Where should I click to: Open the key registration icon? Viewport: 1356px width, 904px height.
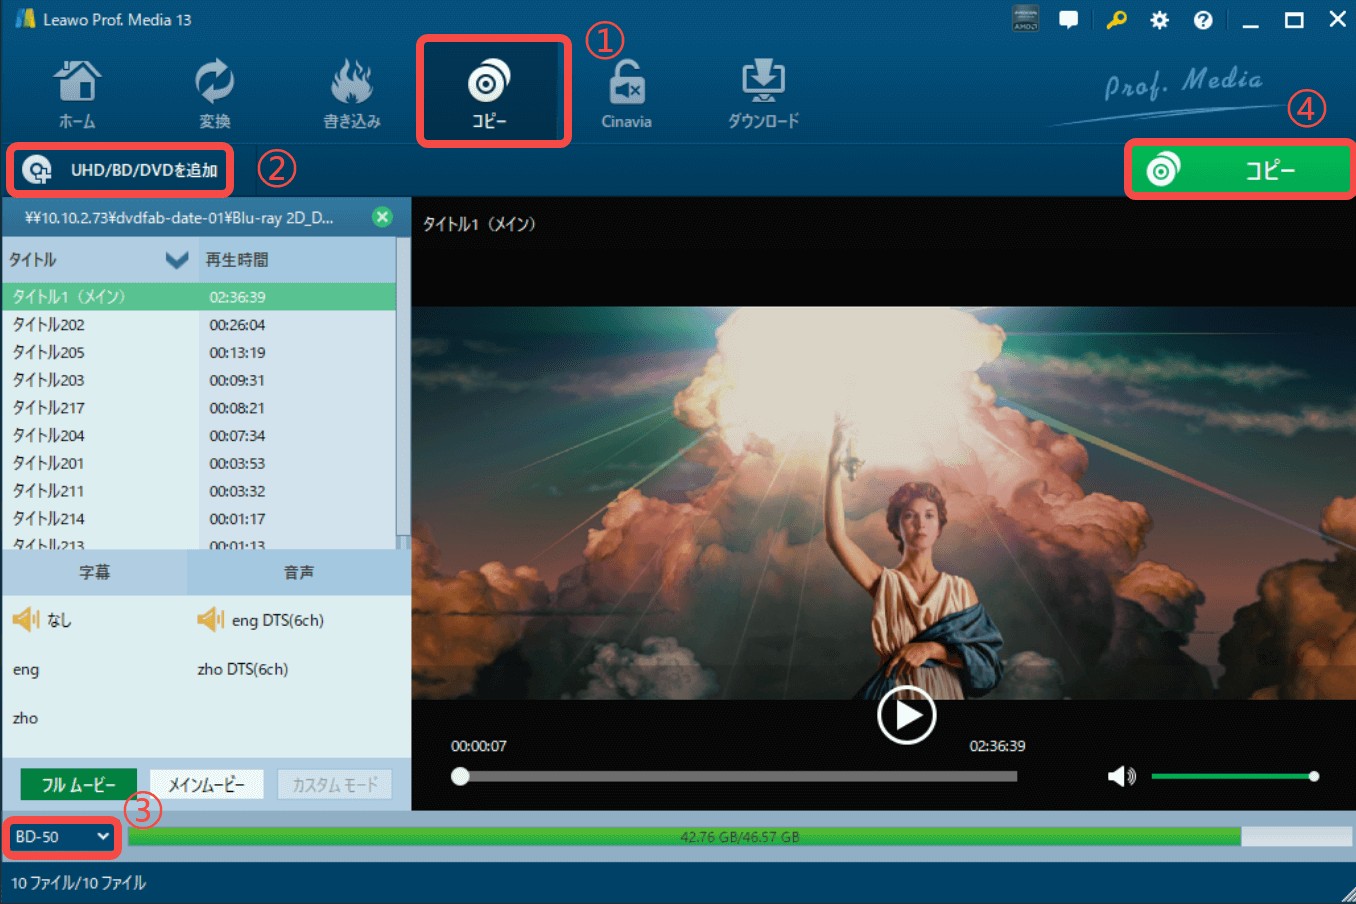pos(1116,19)
